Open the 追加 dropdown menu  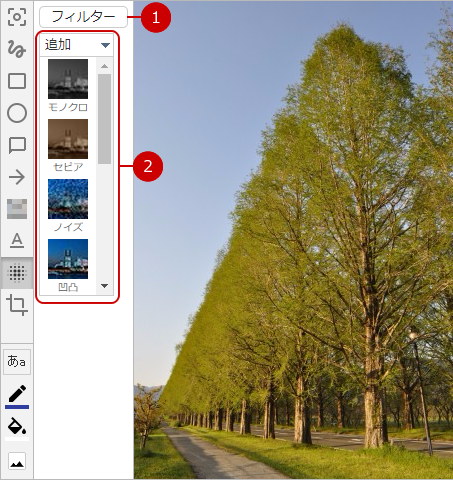pos(77,45)
